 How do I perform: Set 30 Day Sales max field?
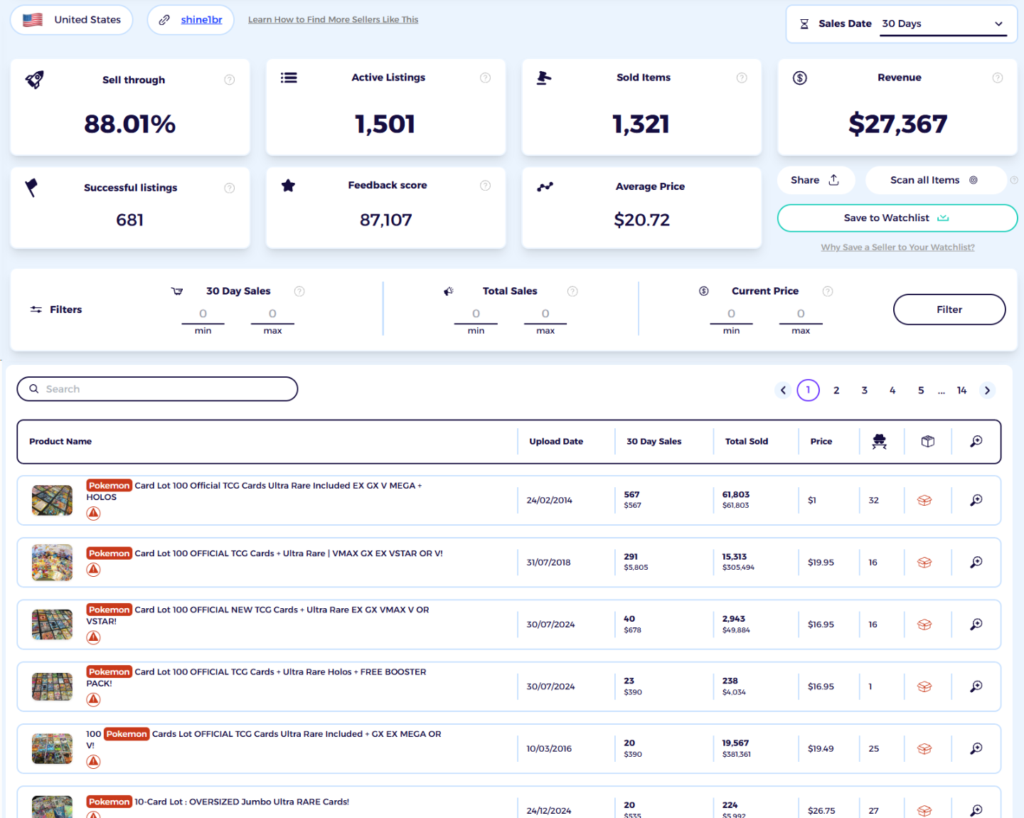click(272, 314)
